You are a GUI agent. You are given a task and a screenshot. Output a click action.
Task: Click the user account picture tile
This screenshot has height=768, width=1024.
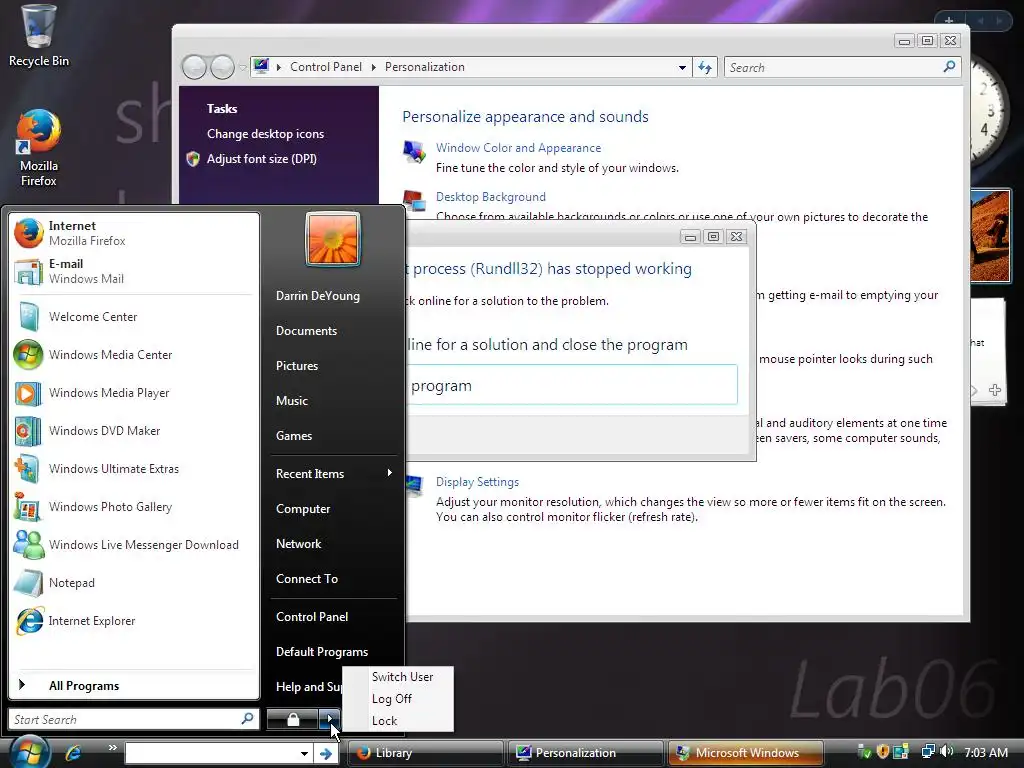click(332, 239)
